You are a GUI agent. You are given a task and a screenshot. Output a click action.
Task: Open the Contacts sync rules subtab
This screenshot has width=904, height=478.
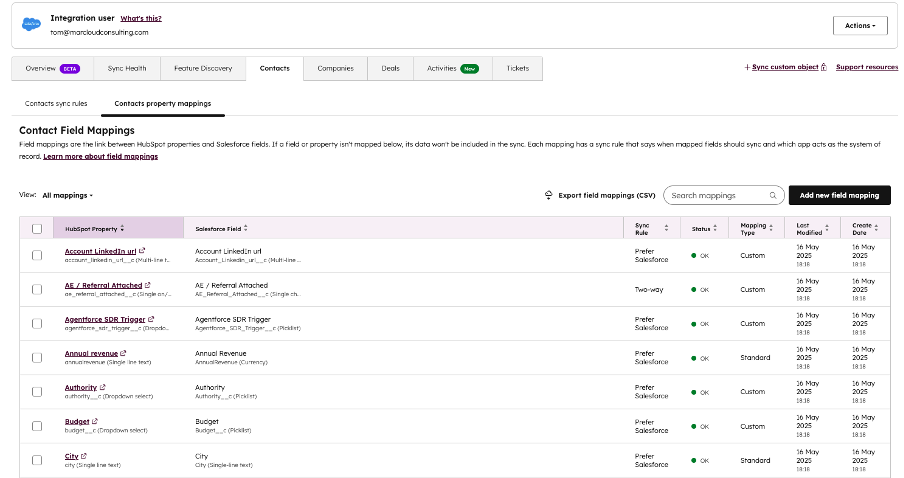click(x=55, y=103)
